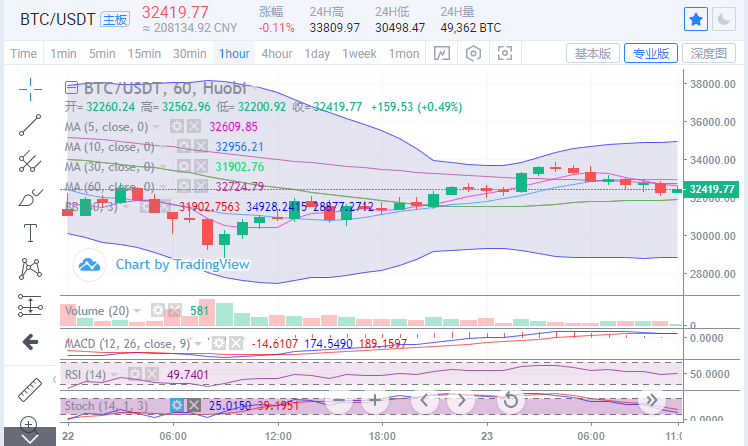Select the trend line drawing tool
Viewport: 748px width, 446px height.
point(30,125)
